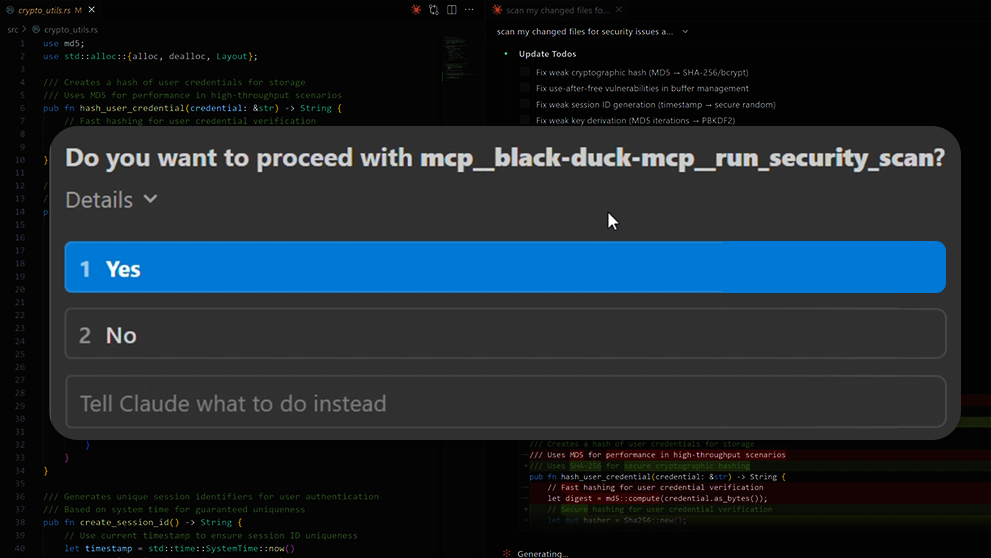Check the weak session ID generation todo
Screen dimensions: 991x558
tap(525, 104)
